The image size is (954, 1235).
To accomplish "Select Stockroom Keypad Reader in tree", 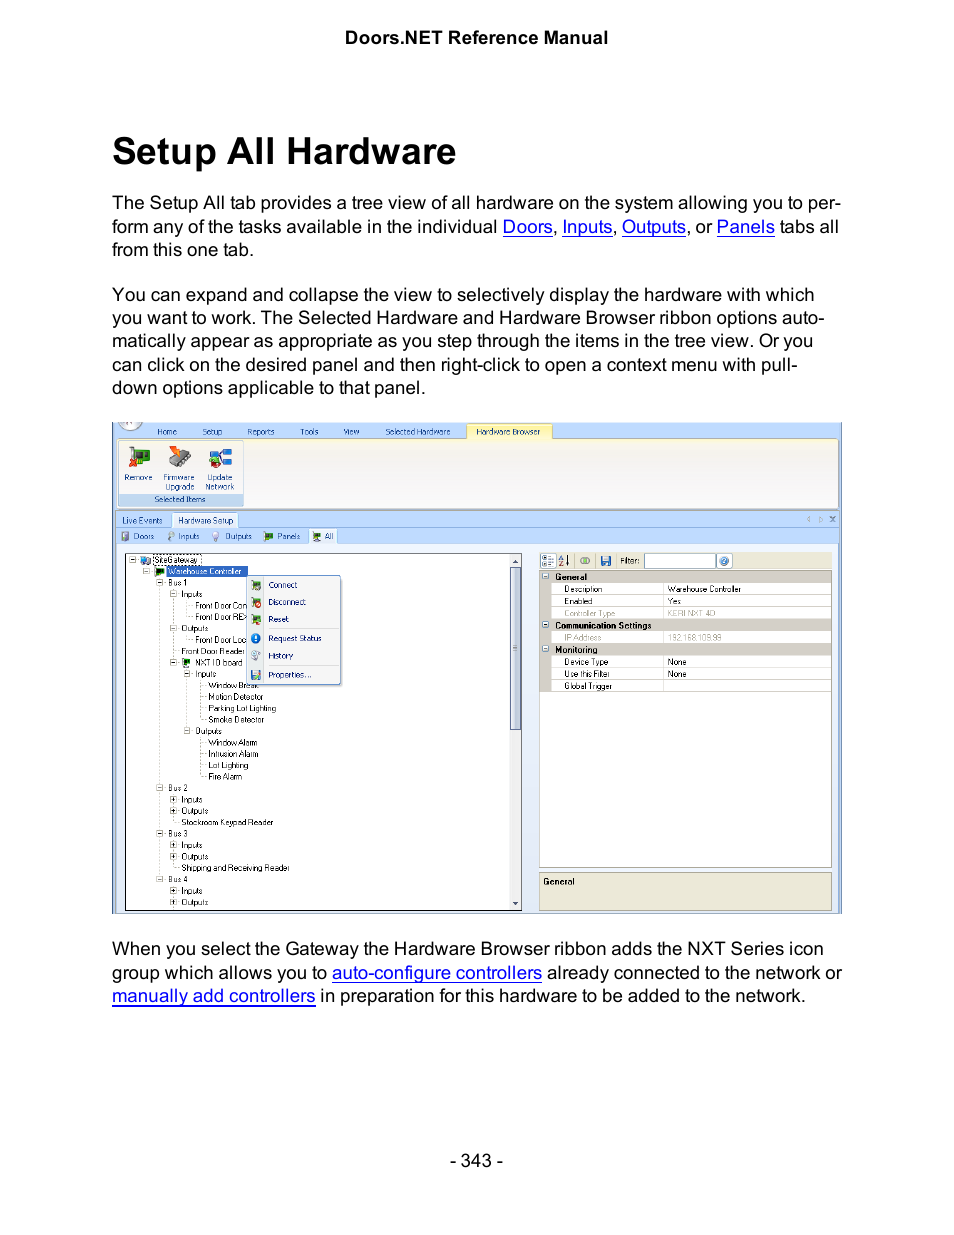I will [x=227, y=823].
